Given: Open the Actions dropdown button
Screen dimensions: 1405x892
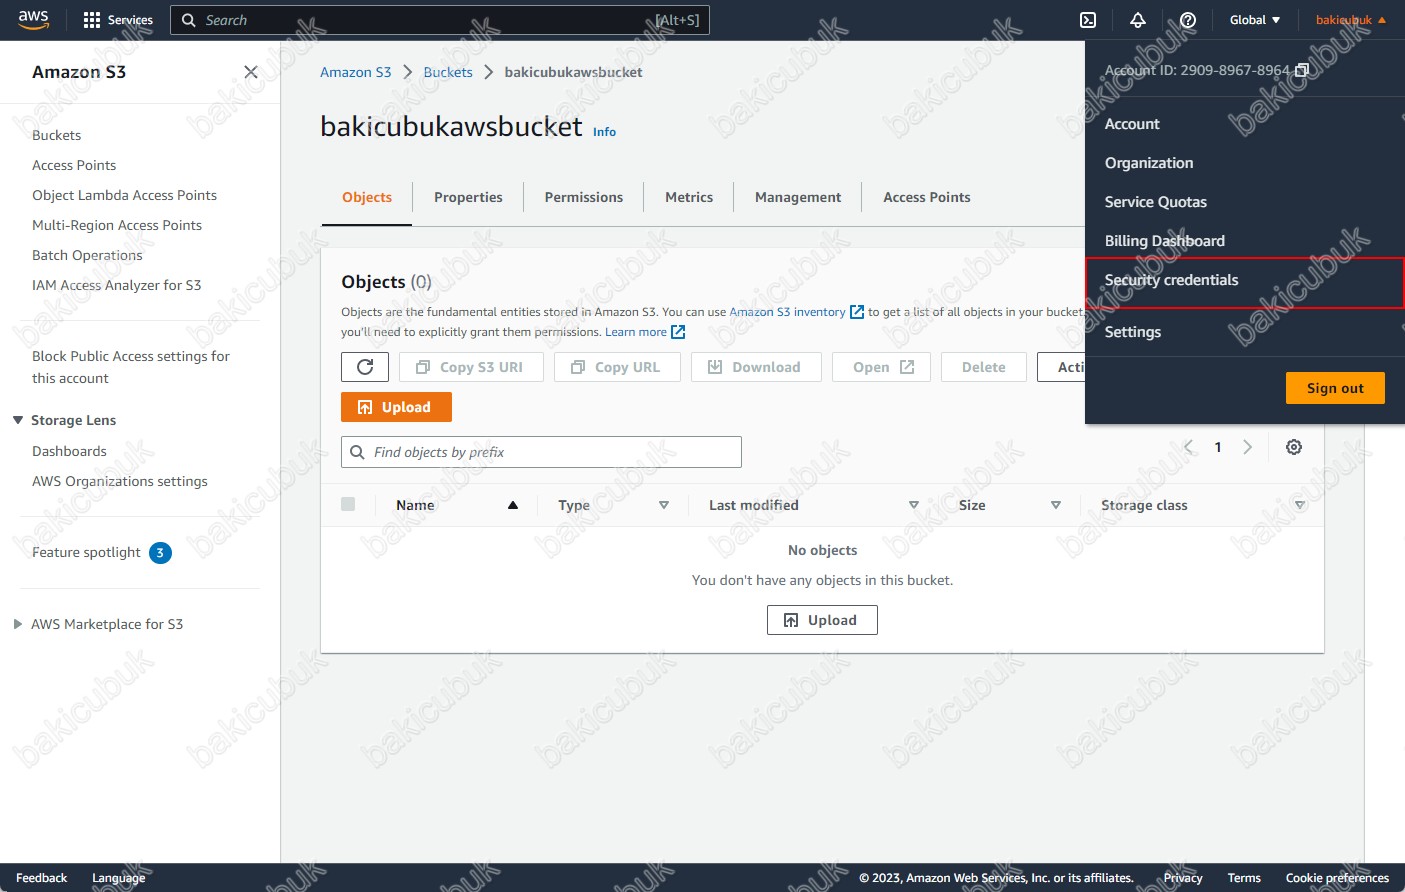Looking at the screenshot, I should click(1062, 367).
